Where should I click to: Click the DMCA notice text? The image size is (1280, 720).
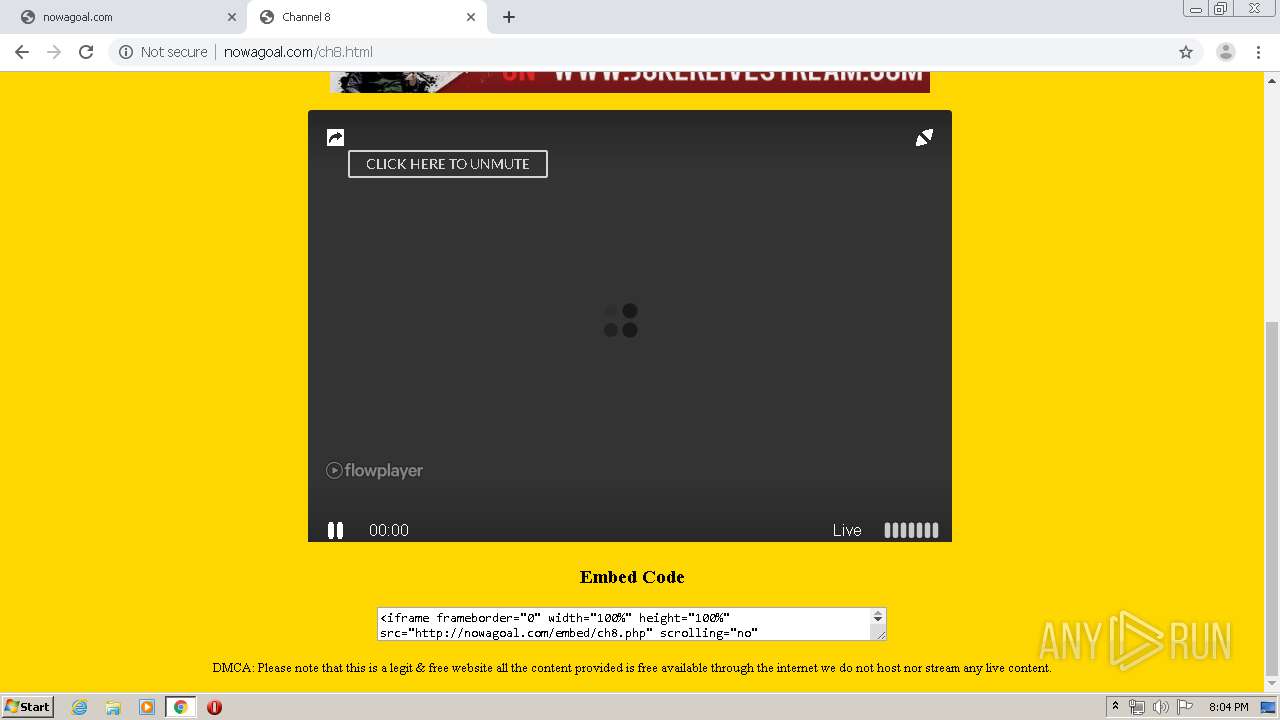tap(632, 668)
